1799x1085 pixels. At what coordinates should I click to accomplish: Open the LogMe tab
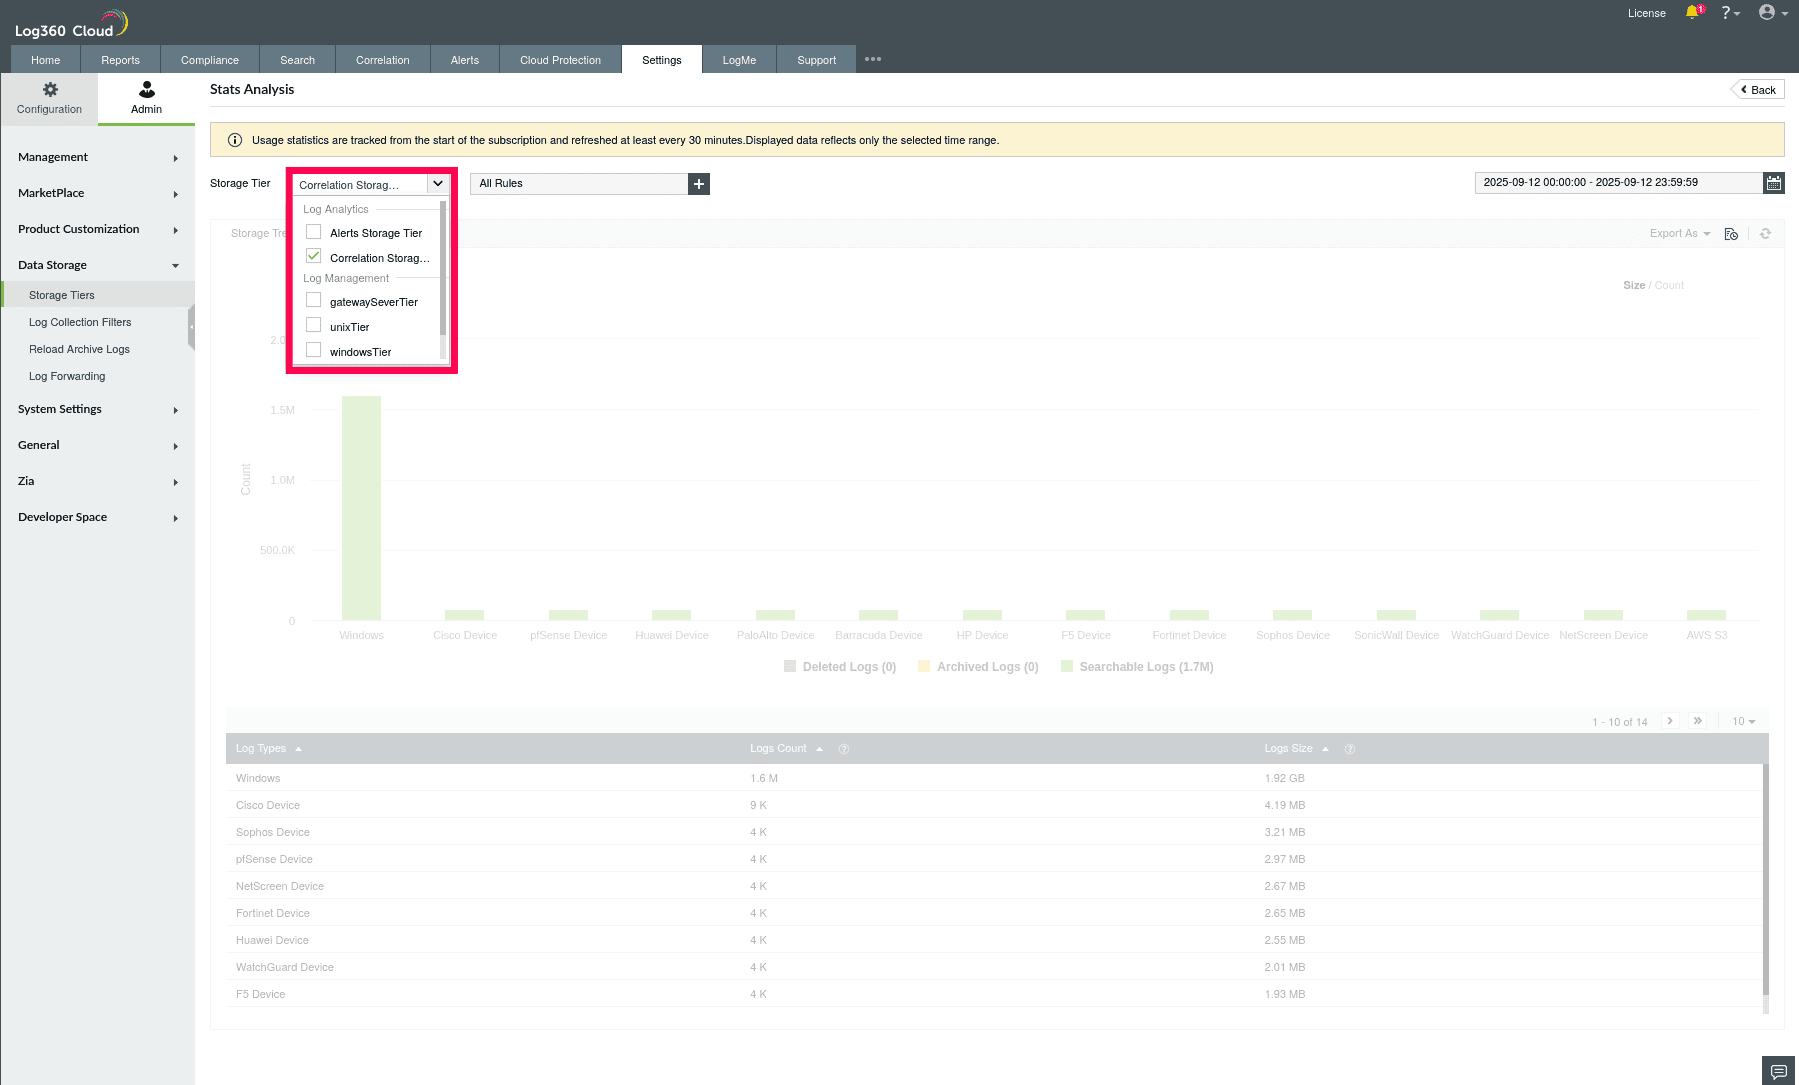740,60
